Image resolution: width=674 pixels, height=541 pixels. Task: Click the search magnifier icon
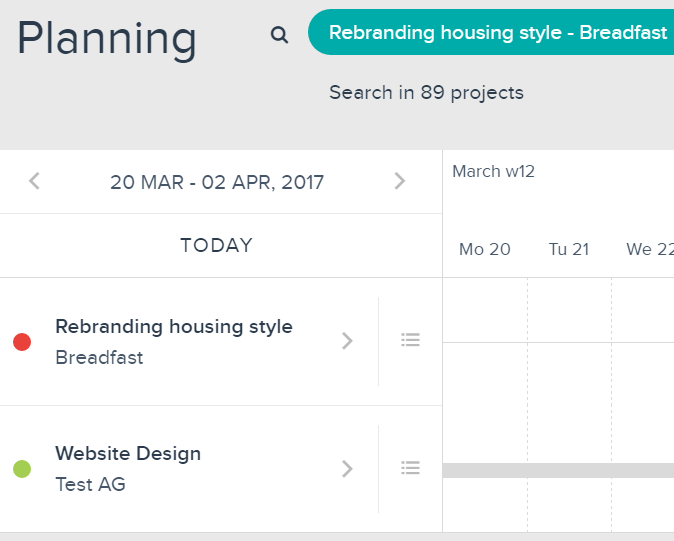[279, 35]
